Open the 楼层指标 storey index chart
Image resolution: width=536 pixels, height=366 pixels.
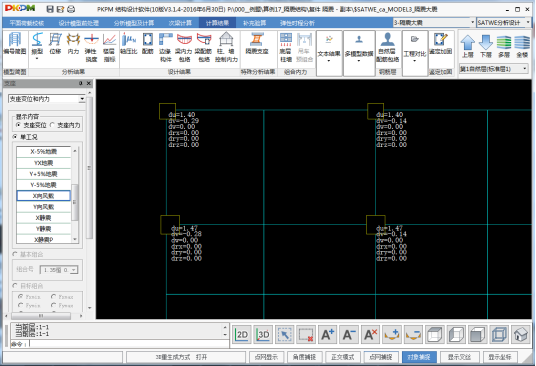[x=109, y=47]
